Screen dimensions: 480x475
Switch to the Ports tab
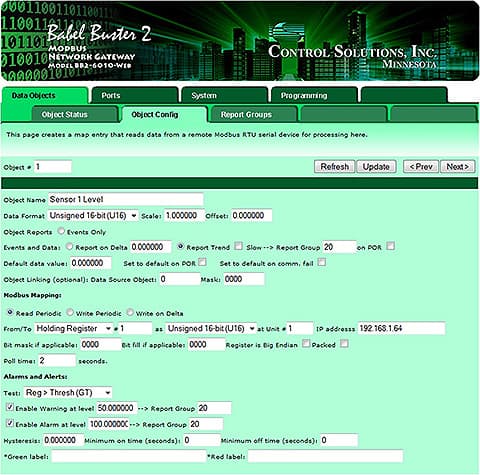point(135,96)
